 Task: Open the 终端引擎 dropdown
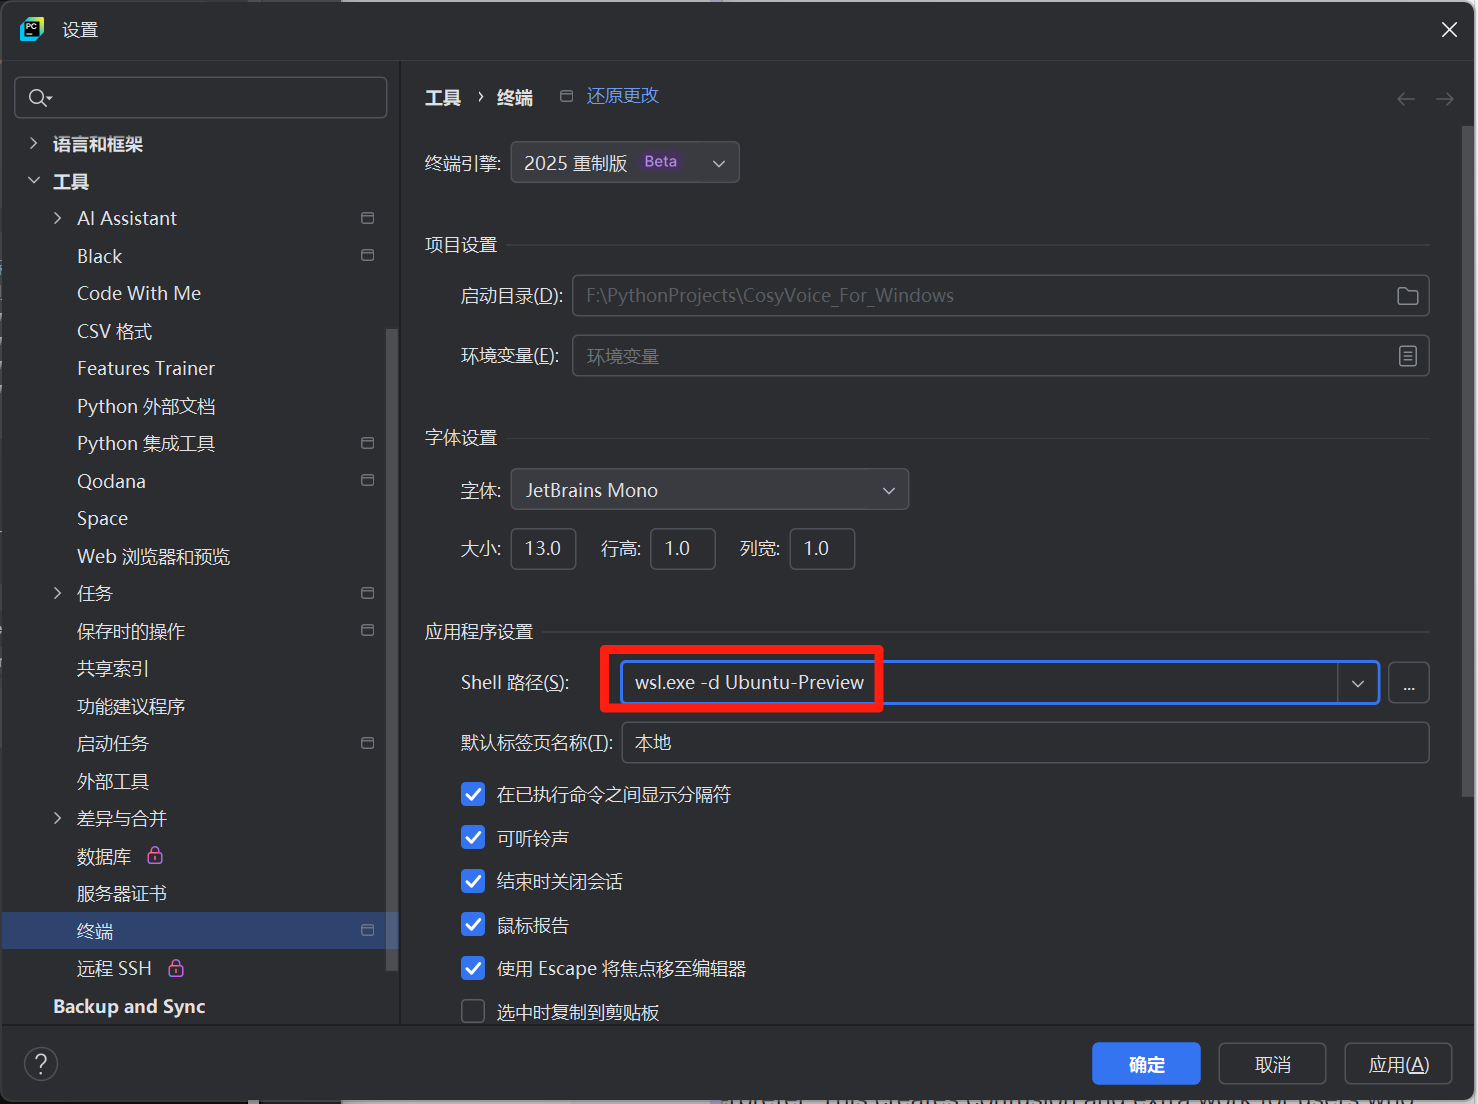pyautogui.click(x=625, y=162)
